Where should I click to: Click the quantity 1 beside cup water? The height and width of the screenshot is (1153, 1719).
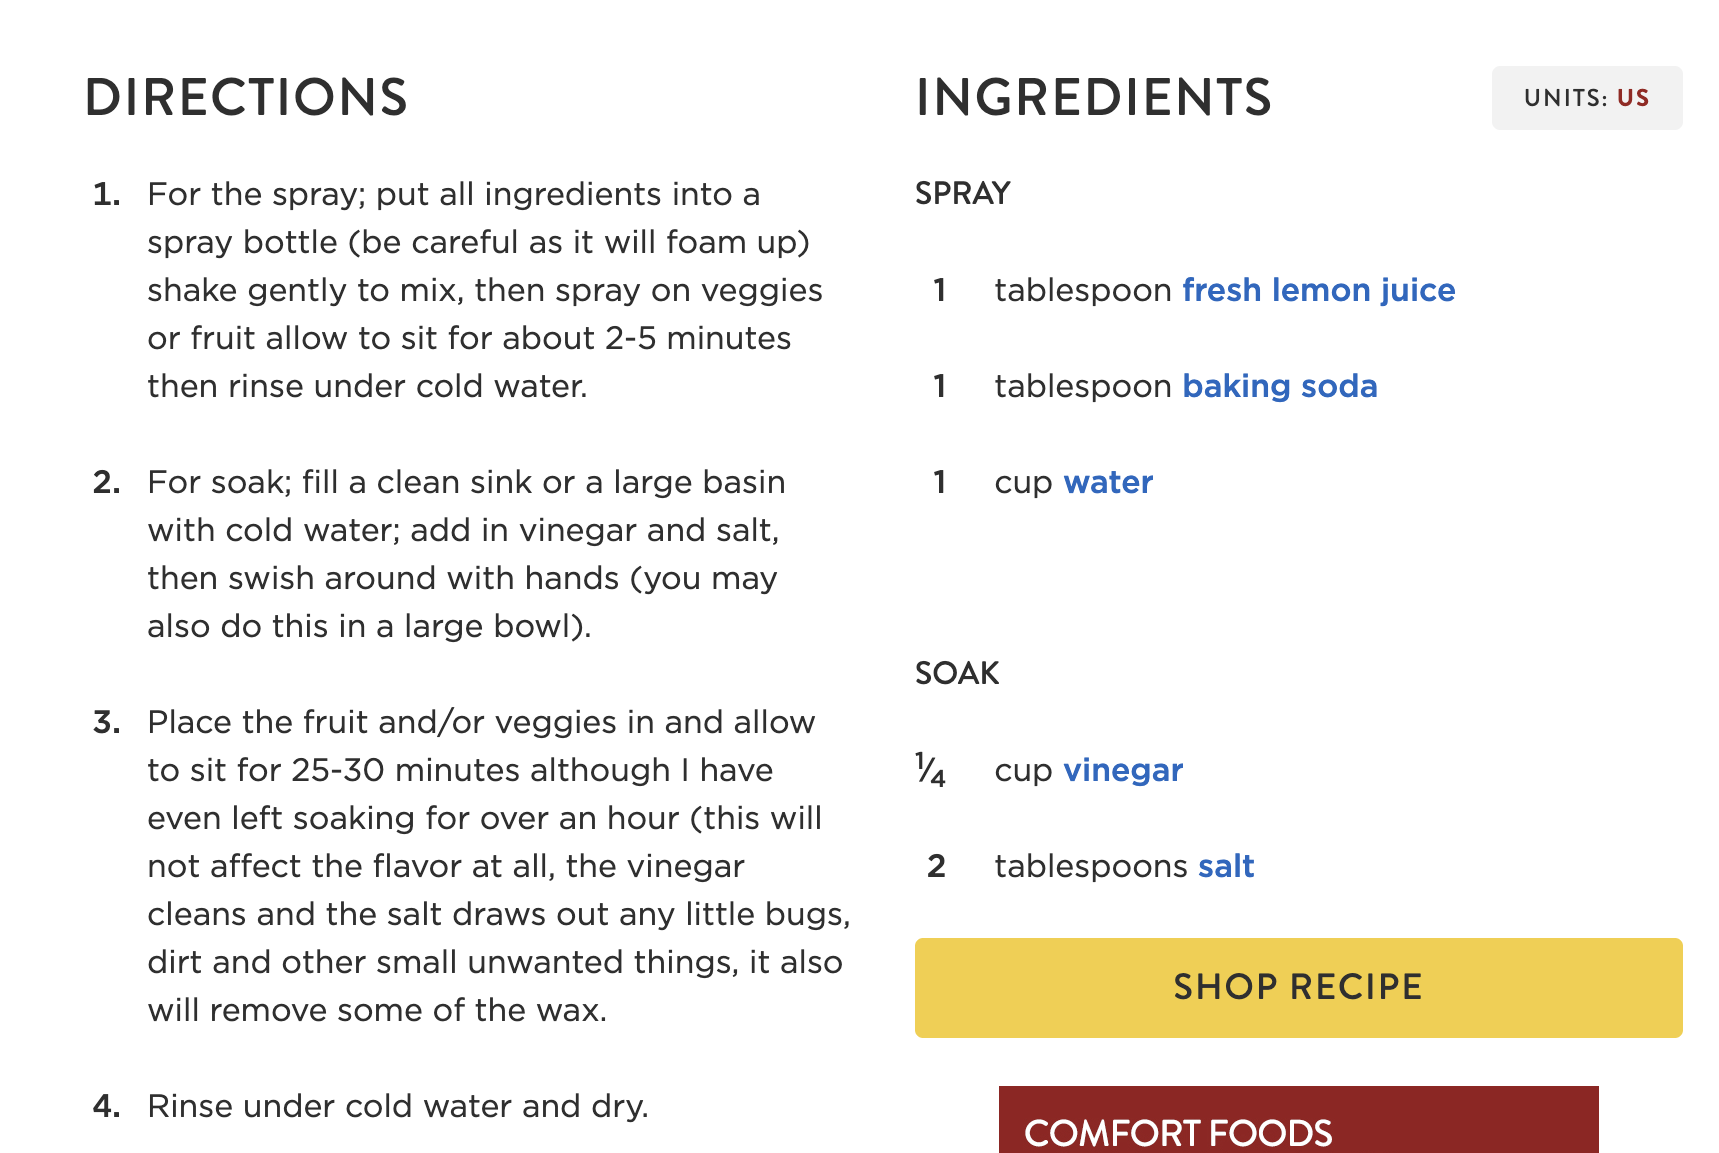coord(939,482)
